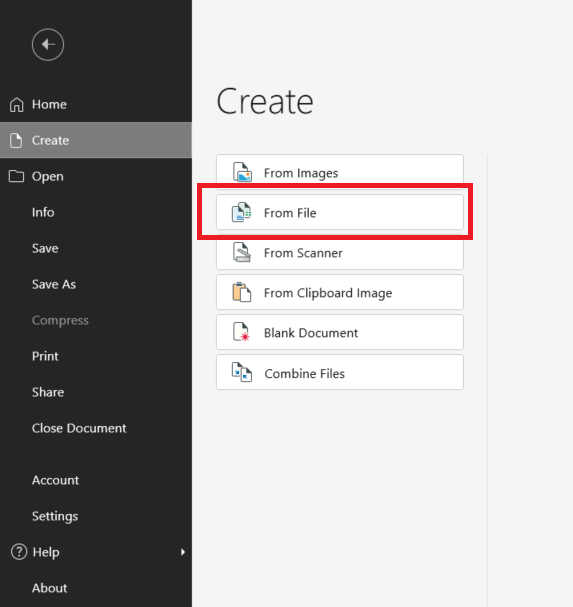
Task: Click the From Clipboard Image clipboard icon
Action: tap(242, 292)
